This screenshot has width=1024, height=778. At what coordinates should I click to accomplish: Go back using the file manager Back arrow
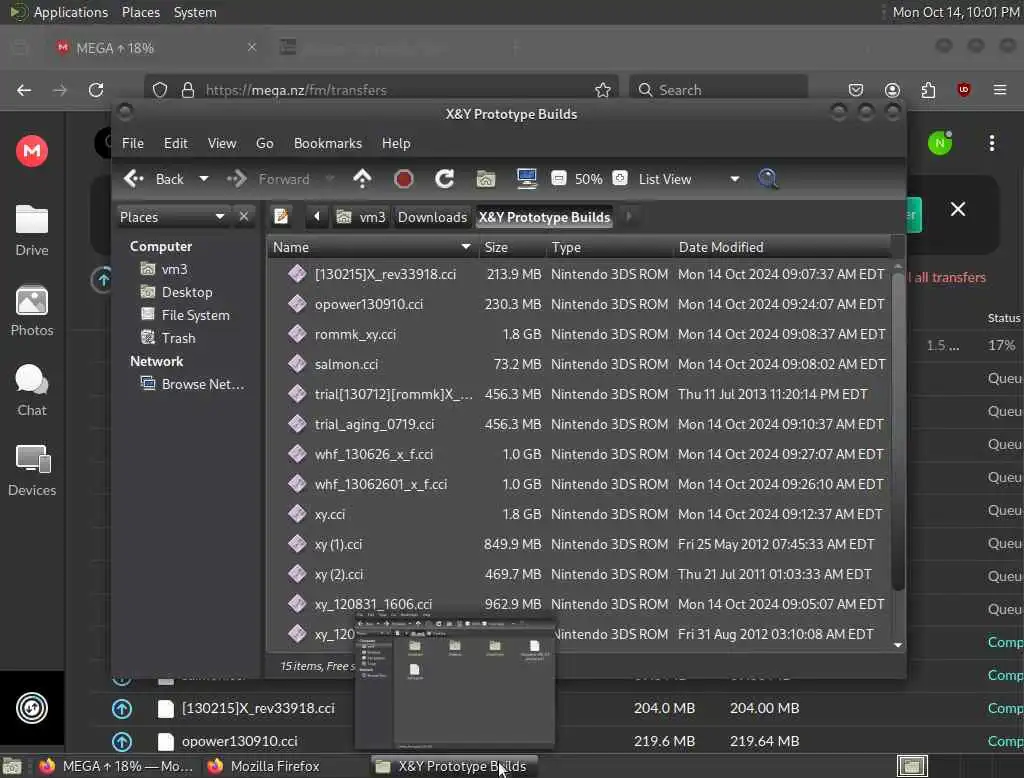tap(135, 178)
